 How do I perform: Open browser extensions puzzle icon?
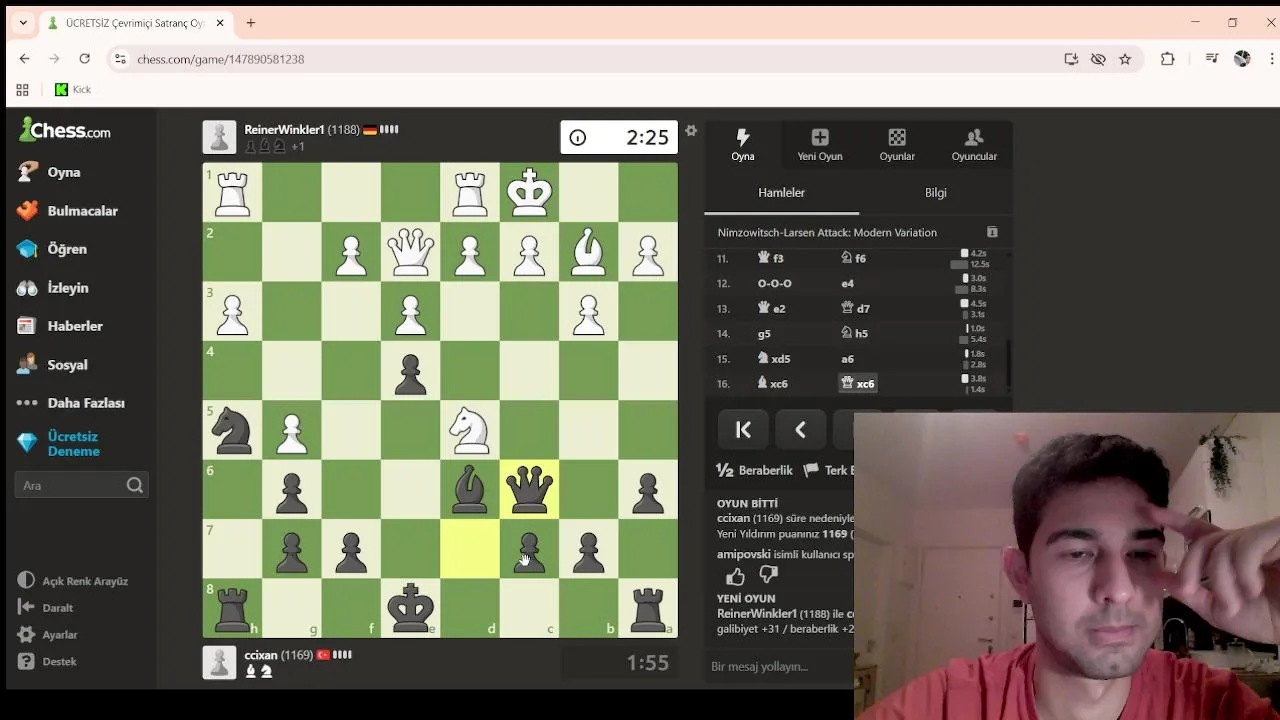click(x=1167, y=59)
